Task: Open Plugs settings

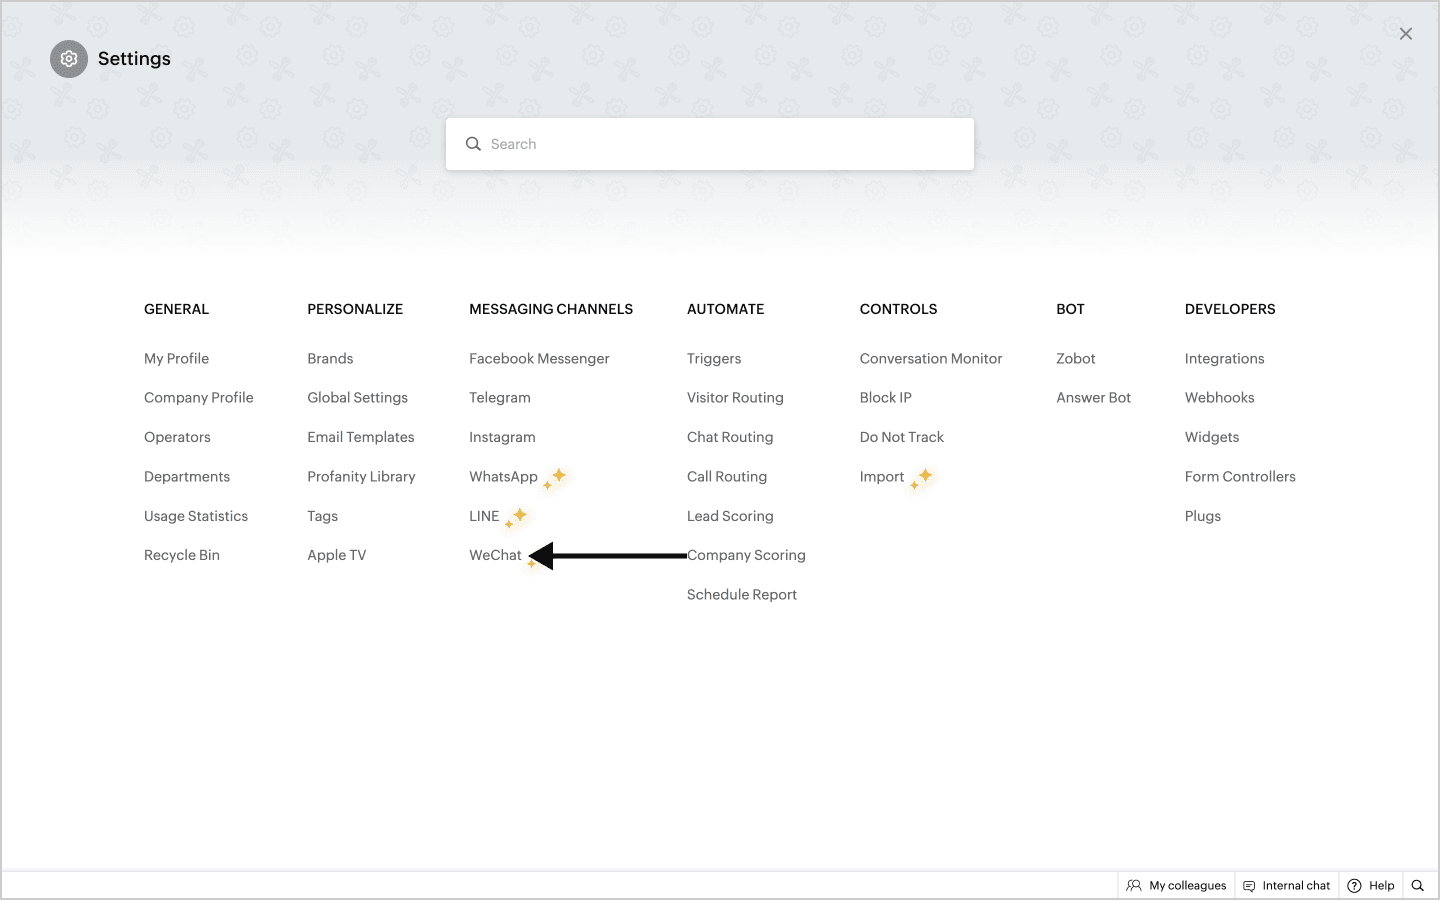Action: [x=1203, y=516]
